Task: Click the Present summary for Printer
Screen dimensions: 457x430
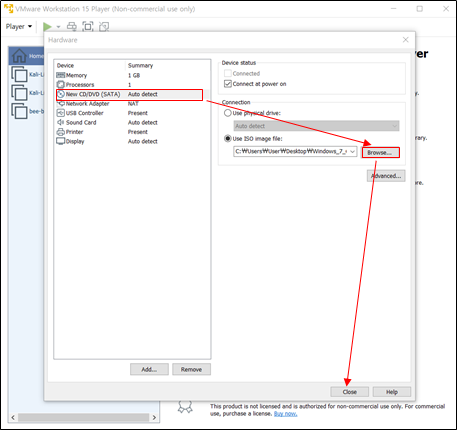Action: click(x=138, y=132)
